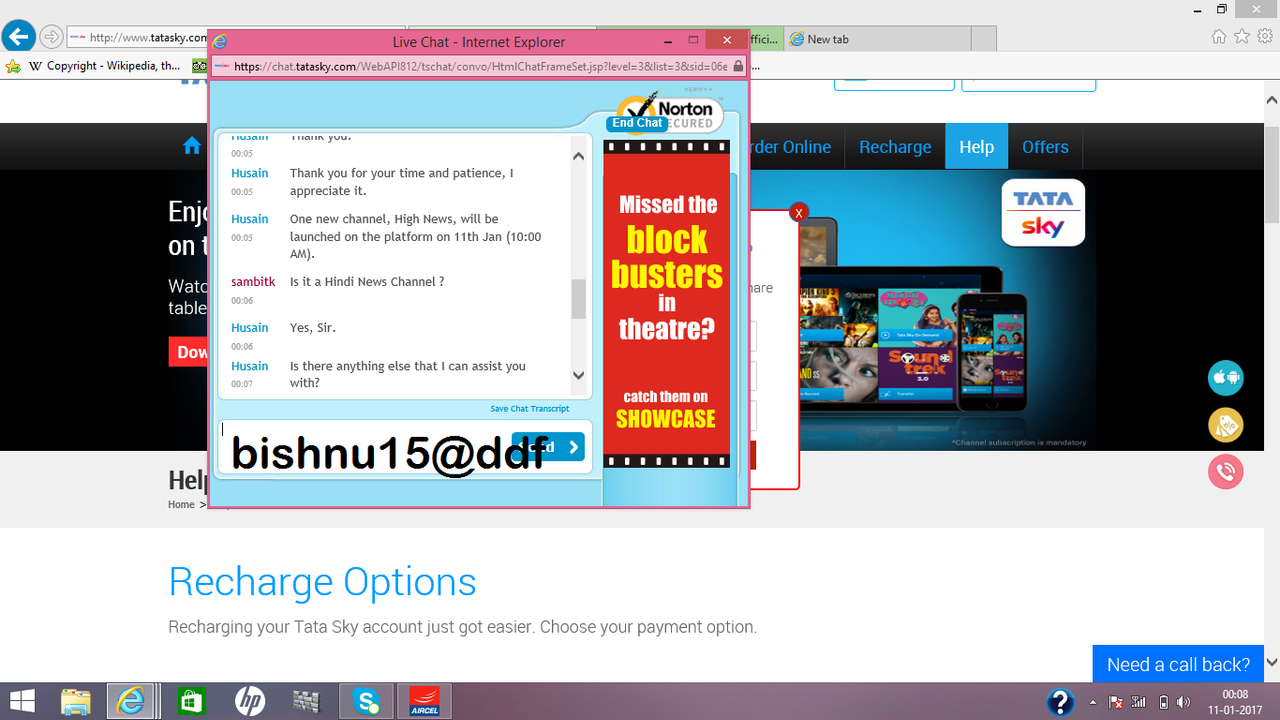Screen dimensions: 1280x720
Task: Click message 'Is it a Hindi News Channel ?'
Action: pyautogui.click(x=367, y=282)
